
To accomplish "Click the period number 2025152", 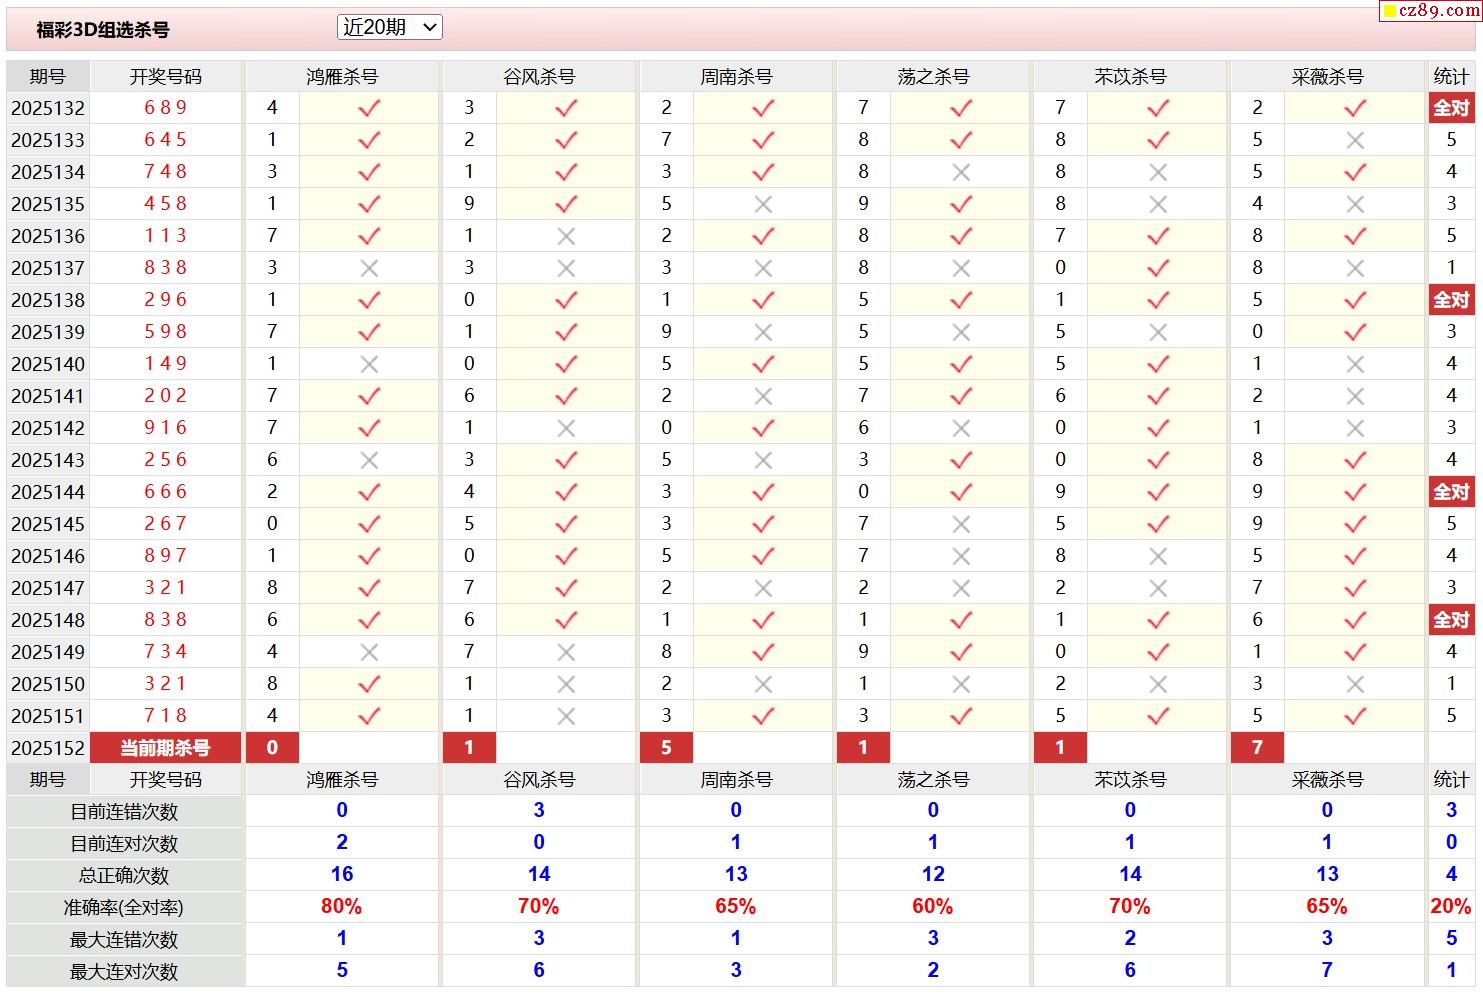I will pos(48,748).
